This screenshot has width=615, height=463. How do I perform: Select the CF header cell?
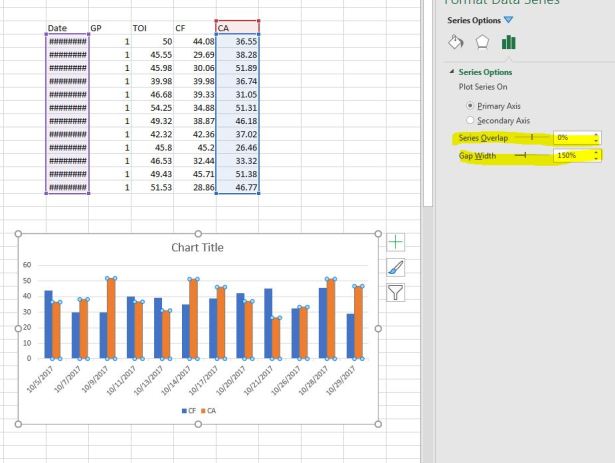[195, 28]
